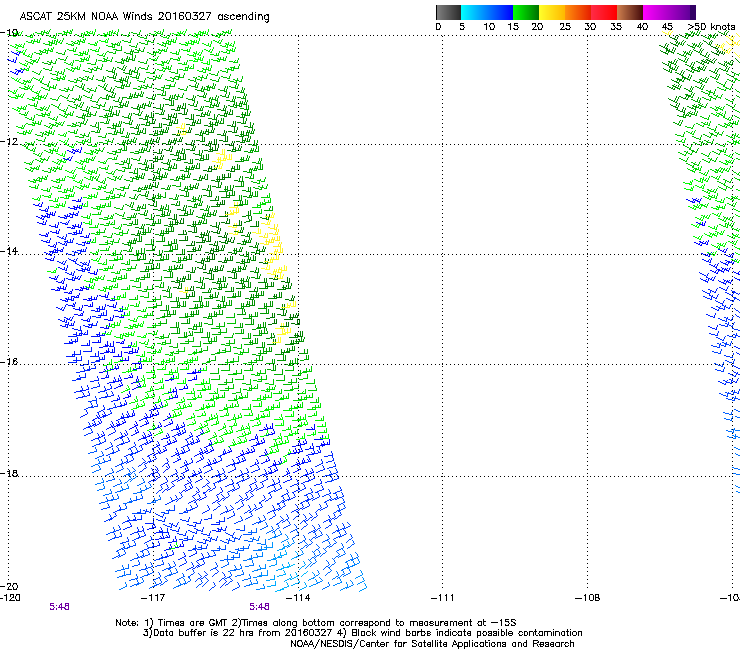
Task: Click the 5:48 time label beside longitude -114
Action: (x=260, y=607)
